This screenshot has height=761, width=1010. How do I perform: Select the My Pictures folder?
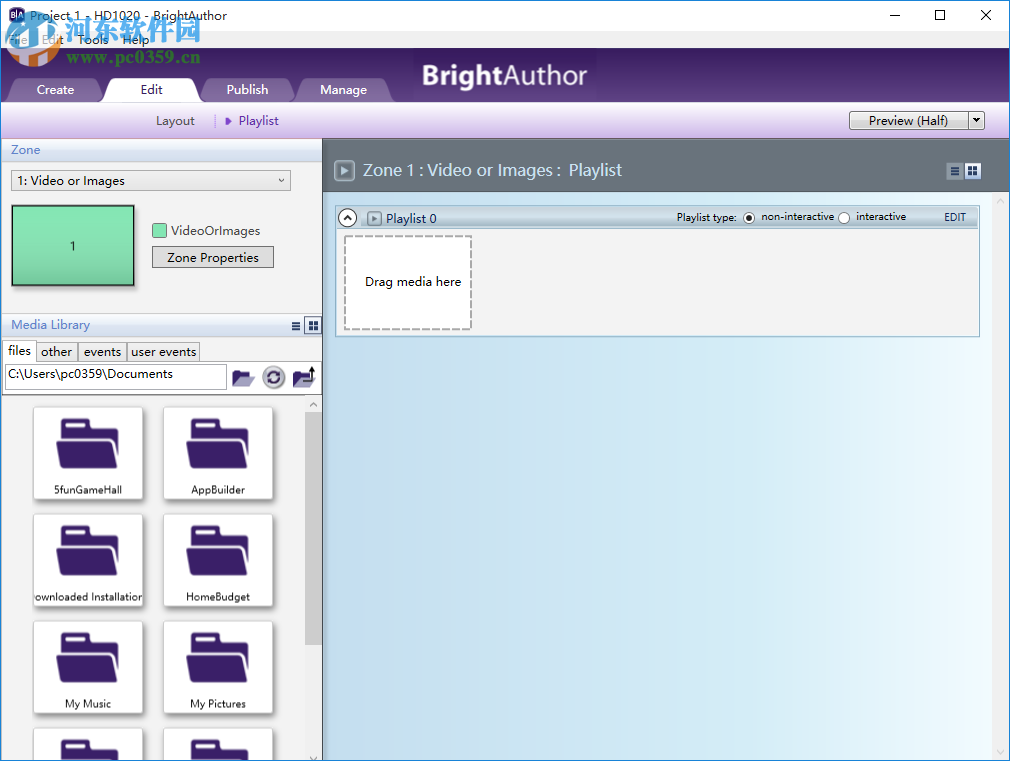[x=218, y=667]
